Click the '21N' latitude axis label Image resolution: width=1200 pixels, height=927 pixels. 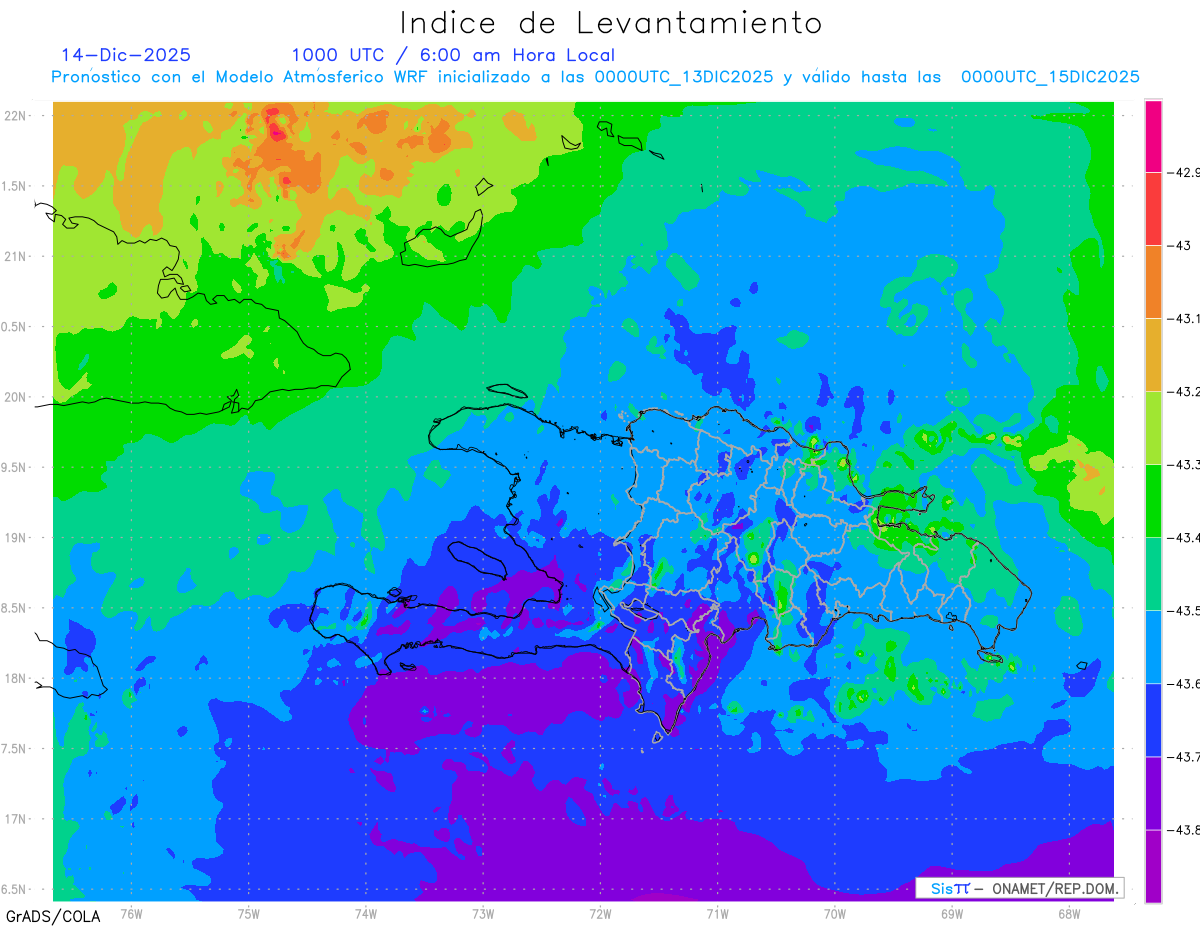16,256
